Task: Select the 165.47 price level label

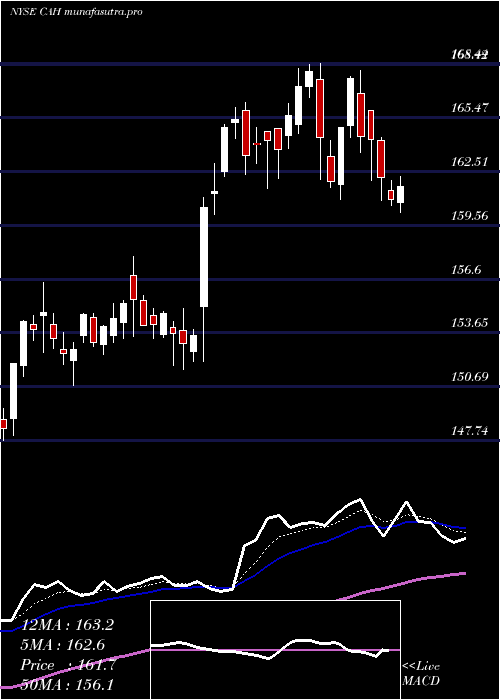Action: [469, 108]
